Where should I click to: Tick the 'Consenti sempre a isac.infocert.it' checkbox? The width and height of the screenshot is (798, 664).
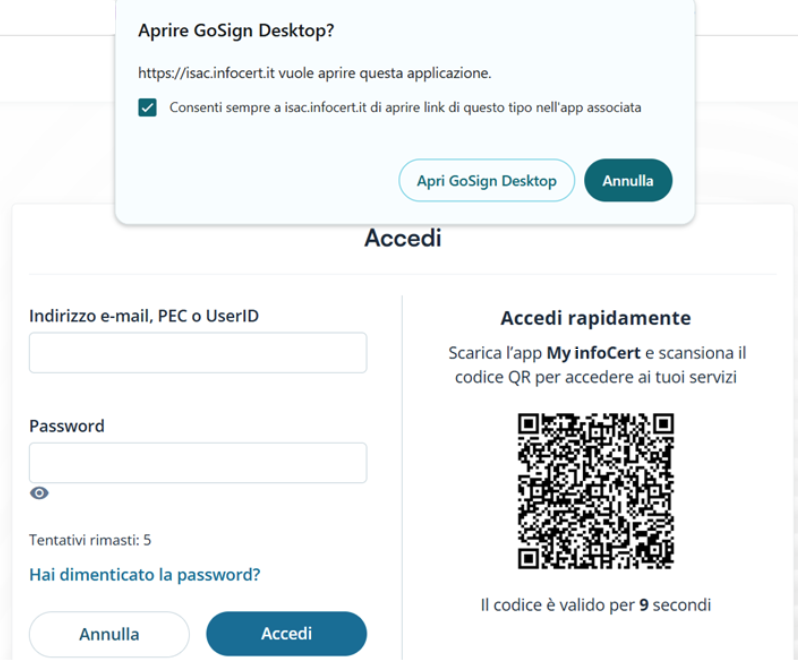tap(147, 108)
